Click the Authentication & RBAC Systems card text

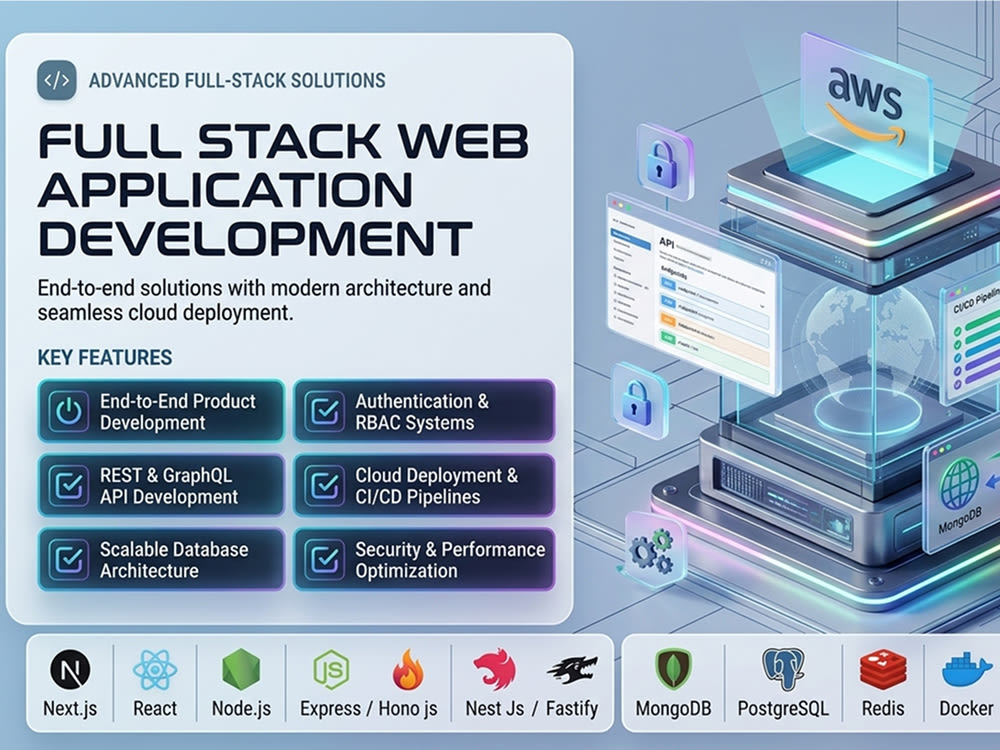[x=422, y=411]
